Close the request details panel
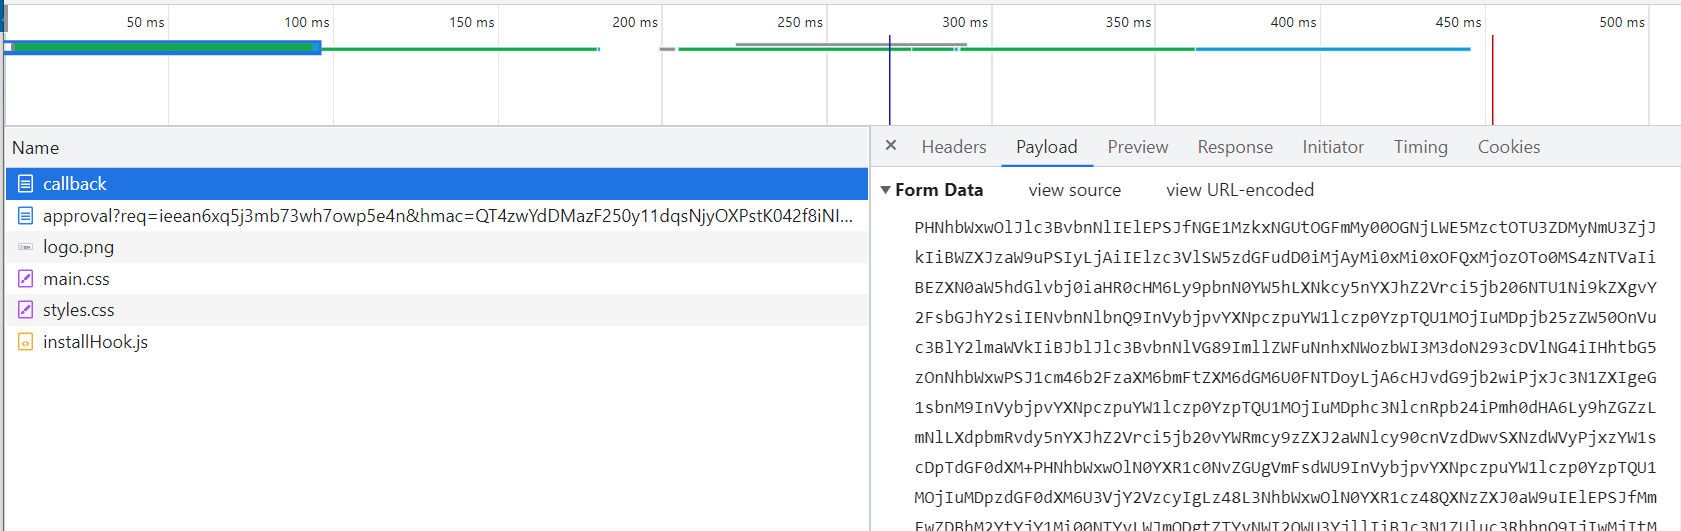 coord(891,146)
